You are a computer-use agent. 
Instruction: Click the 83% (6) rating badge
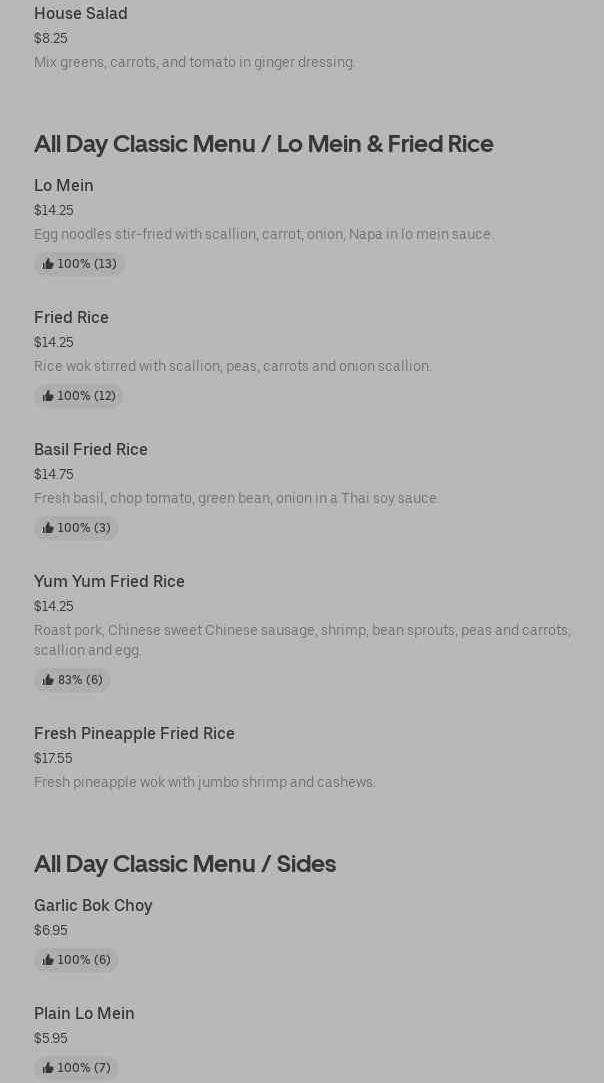point(72,680)
